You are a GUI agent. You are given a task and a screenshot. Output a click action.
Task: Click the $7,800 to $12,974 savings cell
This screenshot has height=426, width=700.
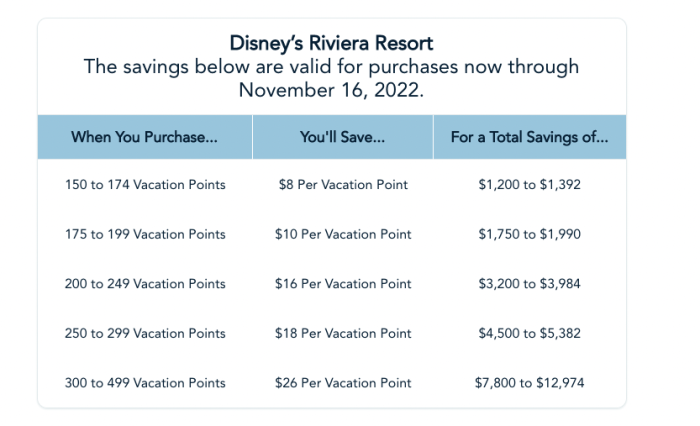529,383
